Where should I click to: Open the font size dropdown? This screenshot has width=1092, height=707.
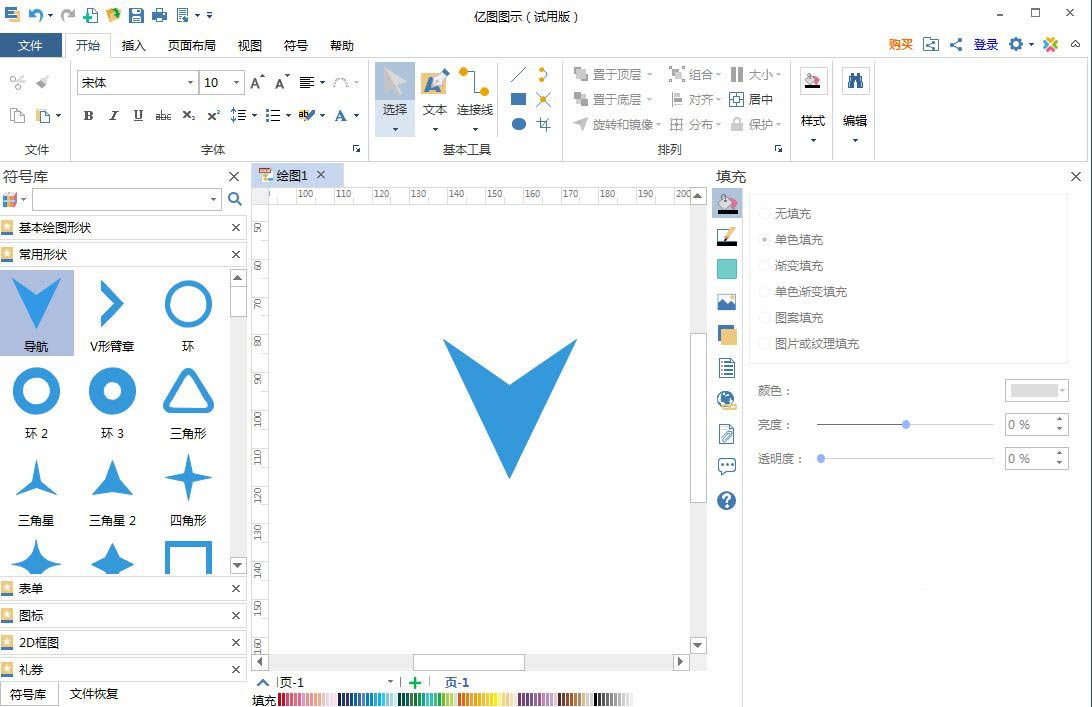[x=237, y=82]
